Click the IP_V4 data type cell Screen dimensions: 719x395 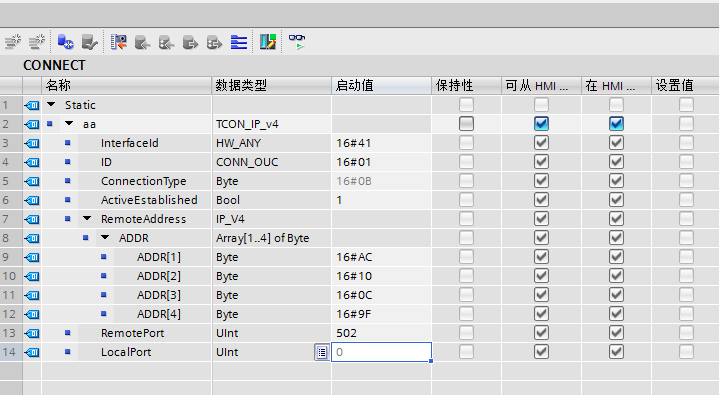[271, 219]
